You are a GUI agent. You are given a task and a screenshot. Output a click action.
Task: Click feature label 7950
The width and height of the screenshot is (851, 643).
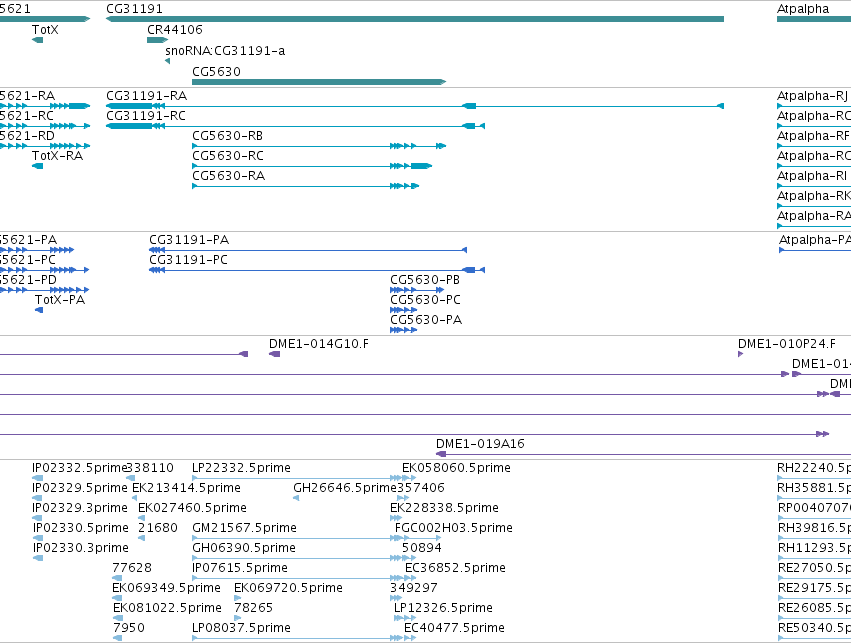pyautogui.click(x=129, y=628)
